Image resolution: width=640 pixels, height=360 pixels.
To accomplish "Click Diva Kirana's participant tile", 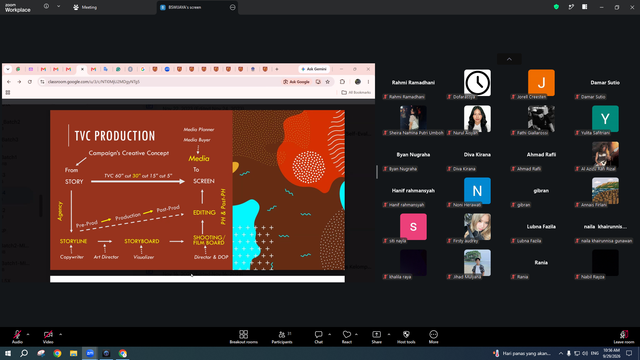I will (477, 156).
